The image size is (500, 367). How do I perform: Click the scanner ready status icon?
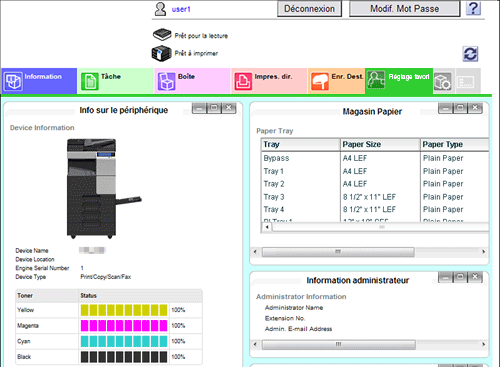point(162,34)
